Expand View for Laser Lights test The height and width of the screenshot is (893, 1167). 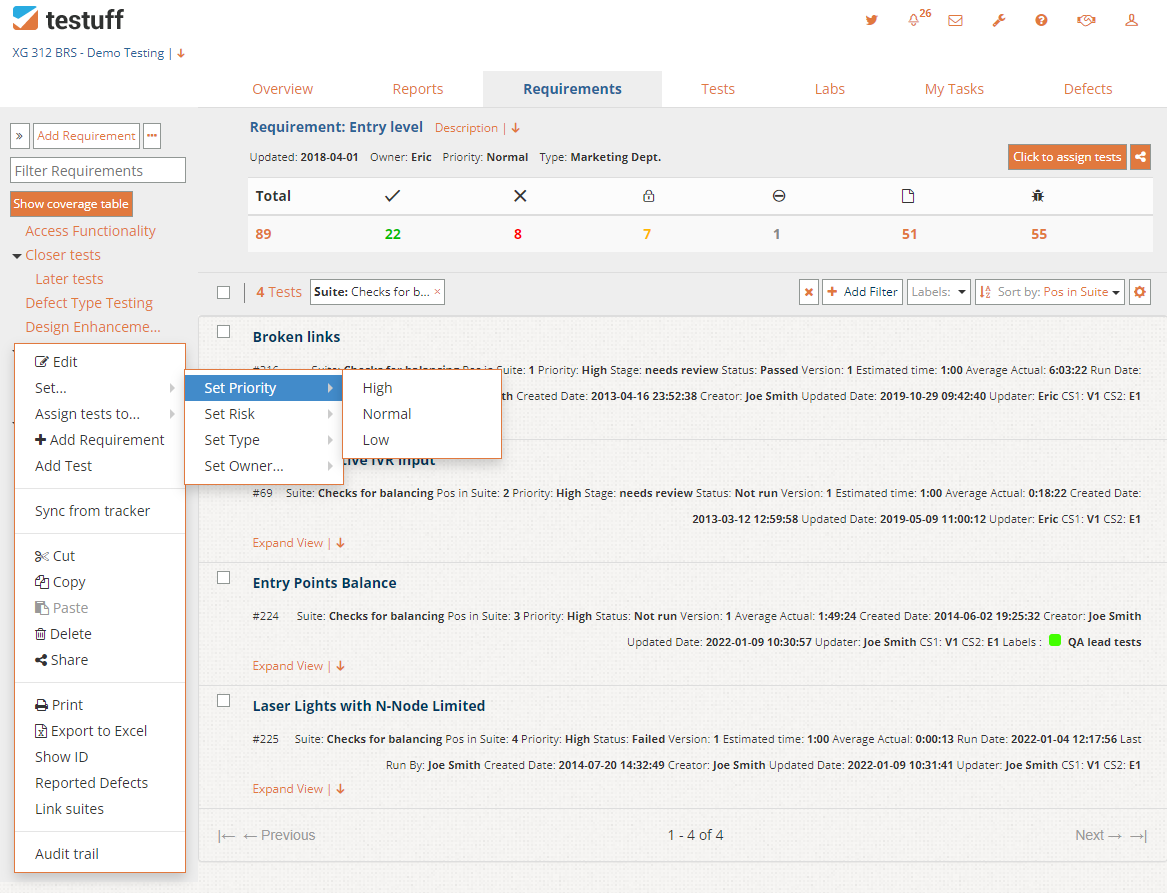pos(298,789)
